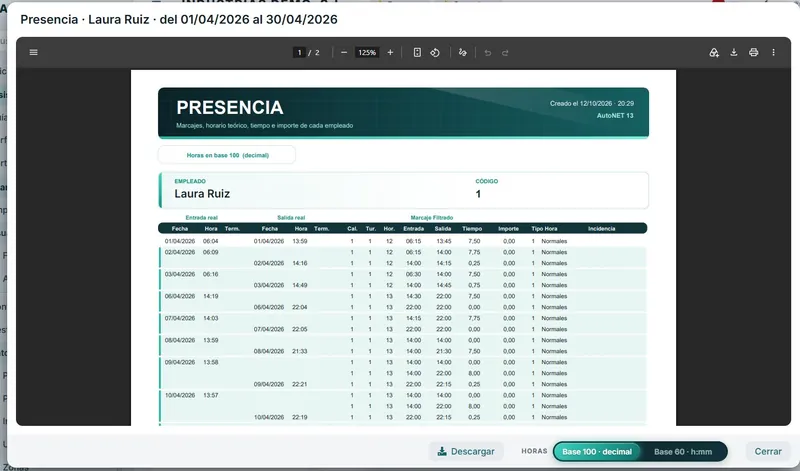Click entry time '06:09' for 02/04/2026

(x=211, y=252)
